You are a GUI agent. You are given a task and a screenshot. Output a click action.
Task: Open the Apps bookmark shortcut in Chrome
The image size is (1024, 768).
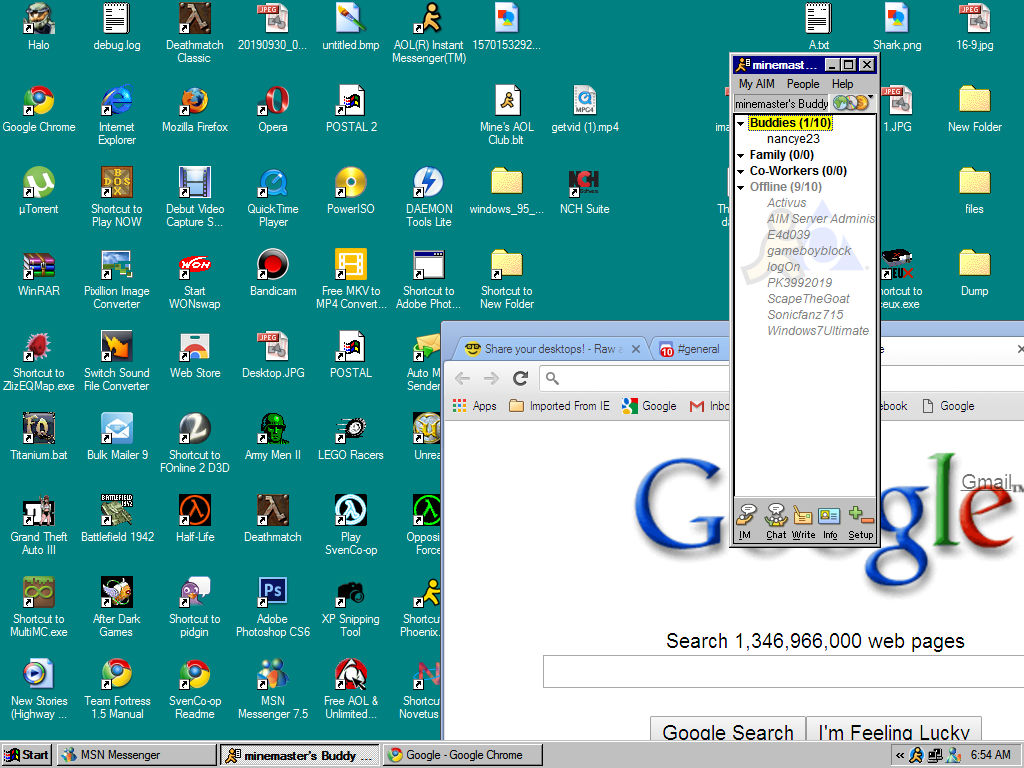click(474, 406)
